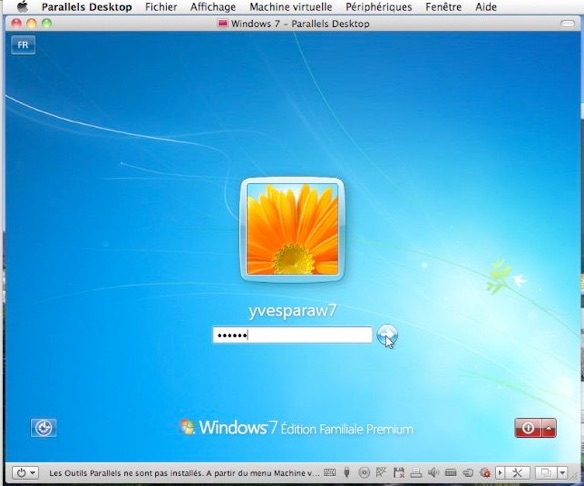Viewport: 584px width, 486px height.
Task: Click the username label yvesparaw7
Action: tap(292, 311)
